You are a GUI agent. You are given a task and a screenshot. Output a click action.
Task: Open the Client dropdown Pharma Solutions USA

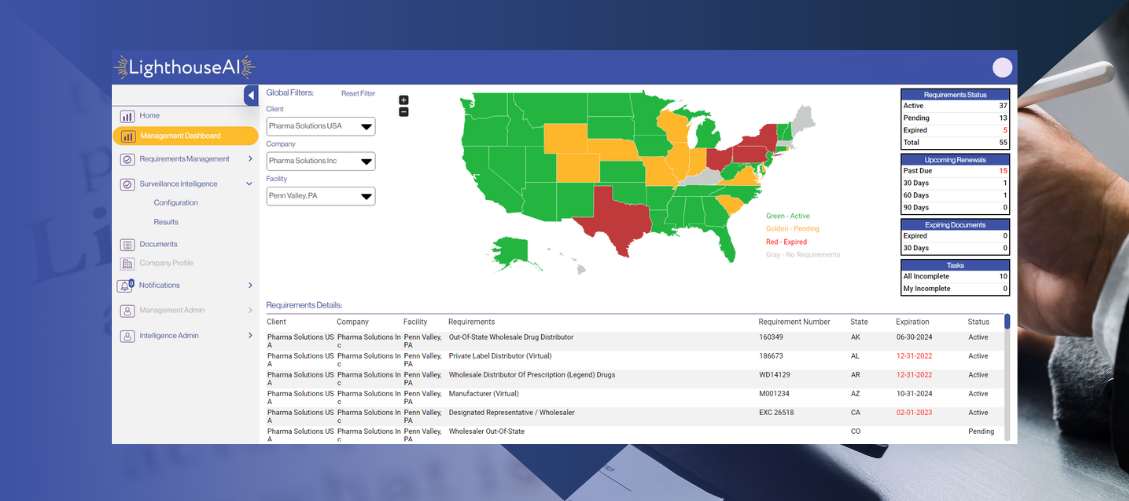pos(320,126)
